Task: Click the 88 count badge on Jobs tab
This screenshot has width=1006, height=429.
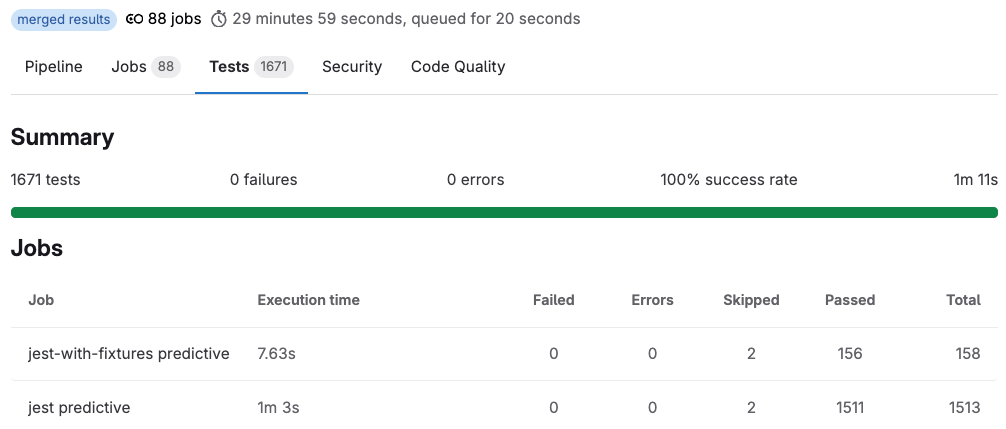Action: [x=166, y=67]
